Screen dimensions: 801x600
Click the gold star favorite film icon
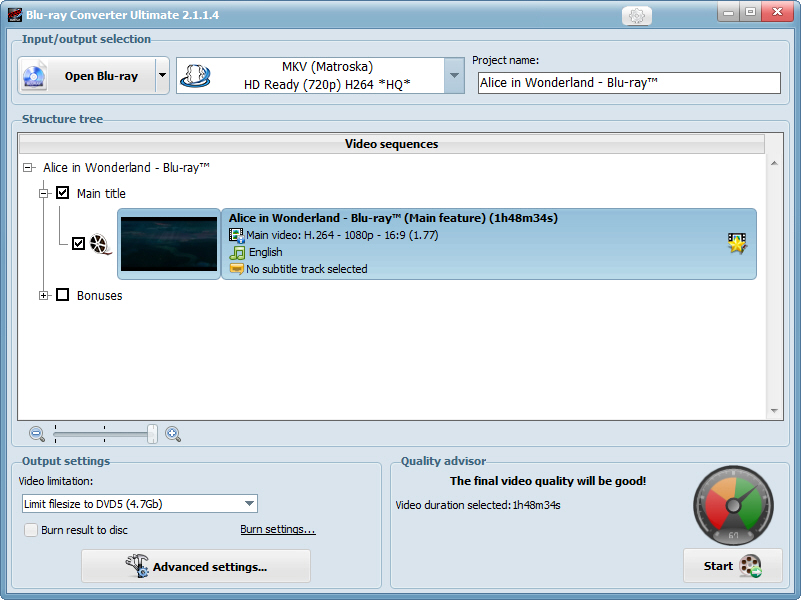[737, 243]
